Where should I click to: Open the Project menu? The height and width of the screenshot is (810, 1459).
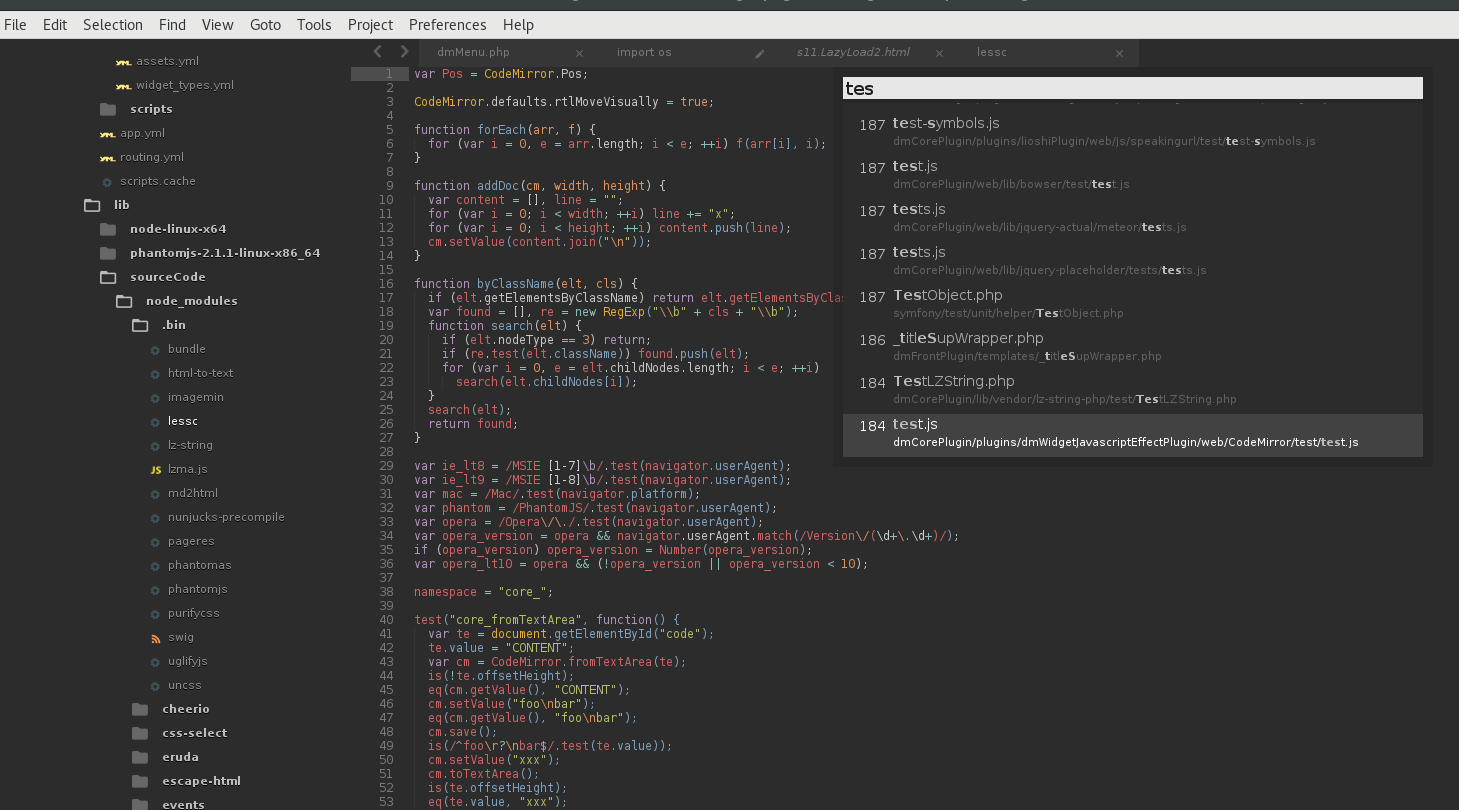pyautogui.click(x=370, y=25)
